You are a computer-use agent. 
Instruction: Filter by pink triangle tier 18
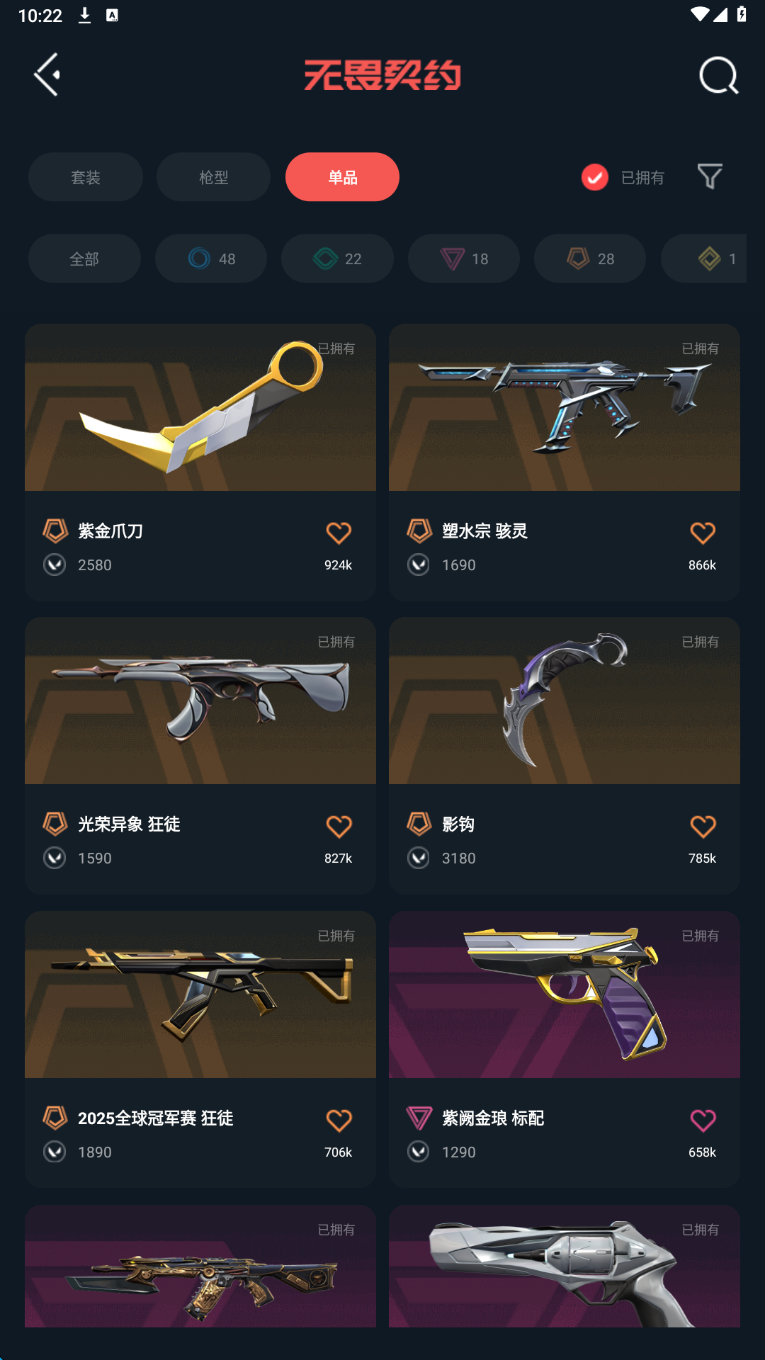pos(464,259)
